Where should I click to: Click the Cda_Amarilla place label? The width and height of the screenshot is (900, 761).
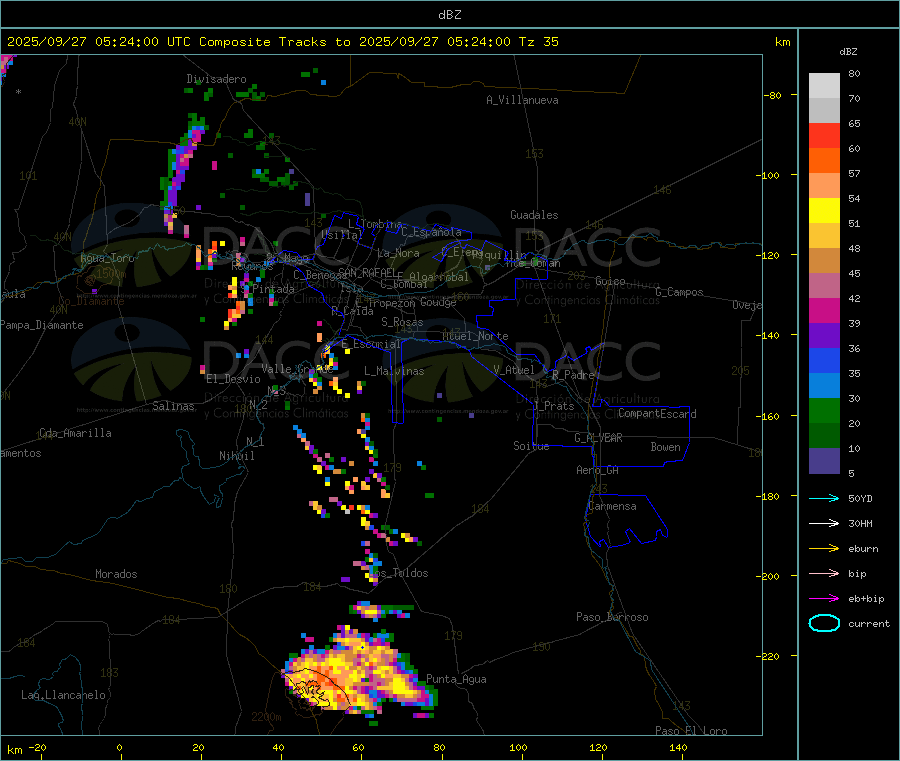point(75,433)
